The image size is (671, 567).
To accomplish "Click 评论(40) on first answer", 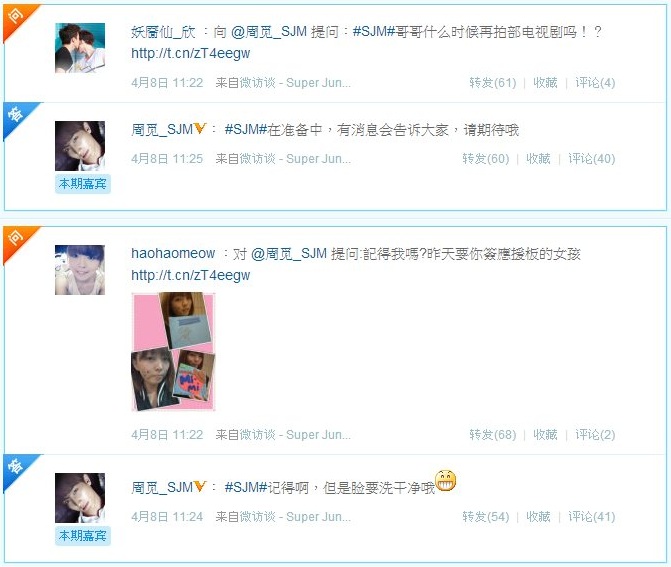I will [x=591, y=159].
